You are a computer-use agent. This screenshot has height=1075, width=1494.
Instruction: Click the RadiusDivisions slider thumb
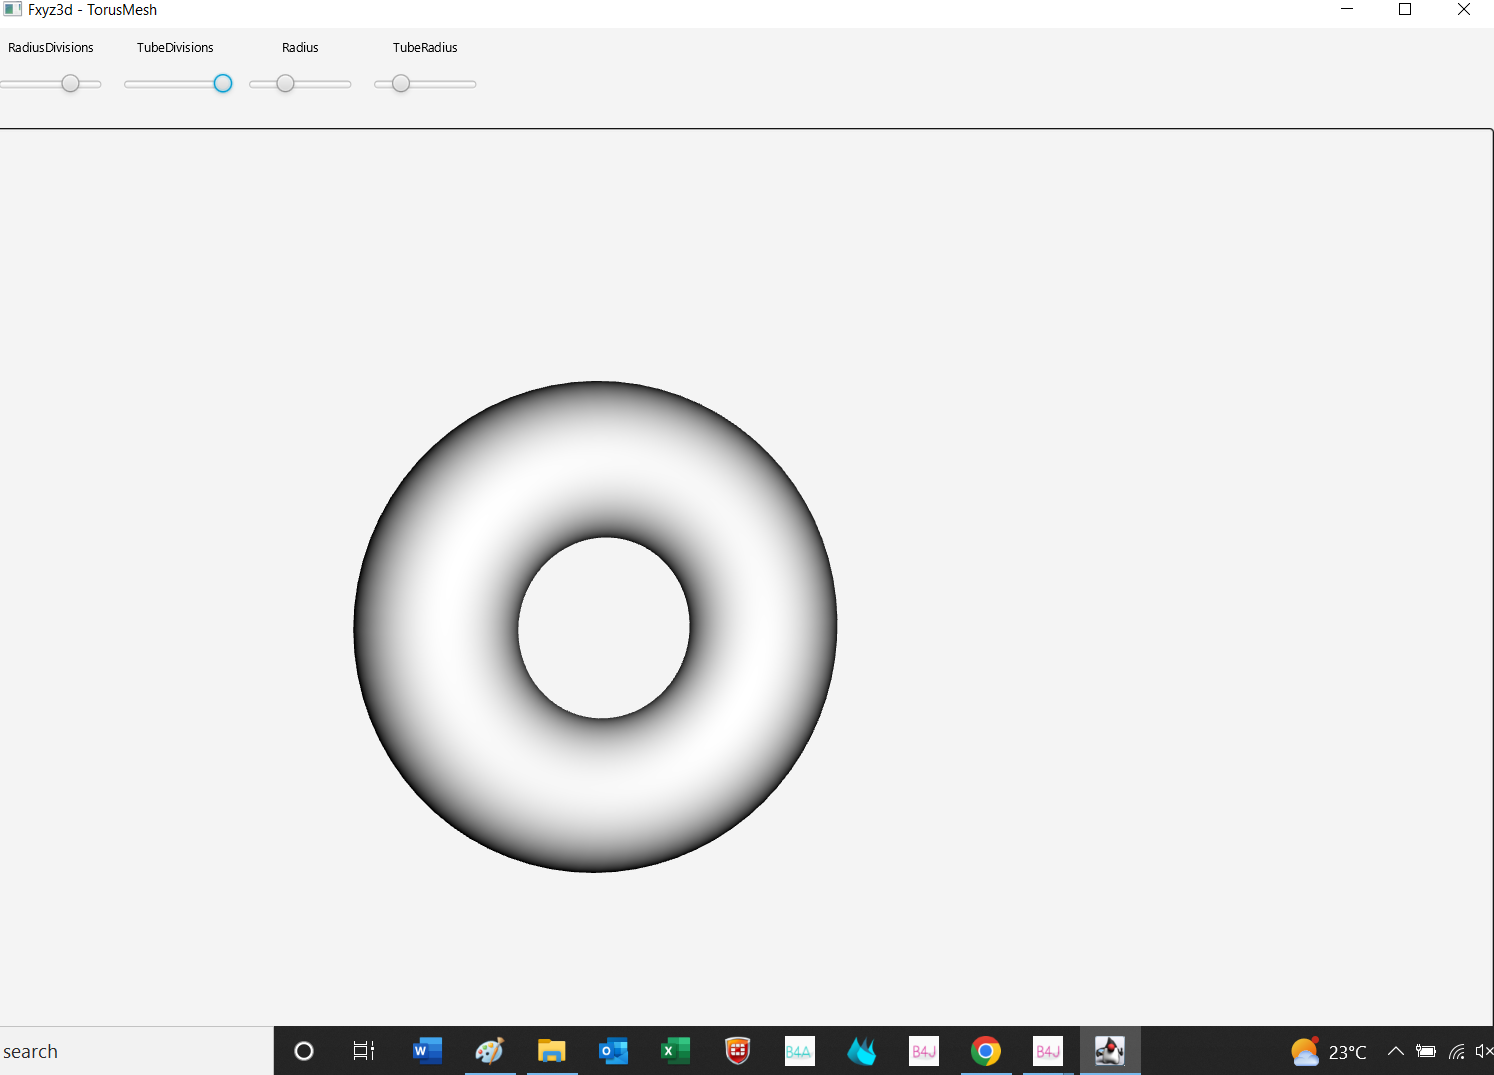70,84
